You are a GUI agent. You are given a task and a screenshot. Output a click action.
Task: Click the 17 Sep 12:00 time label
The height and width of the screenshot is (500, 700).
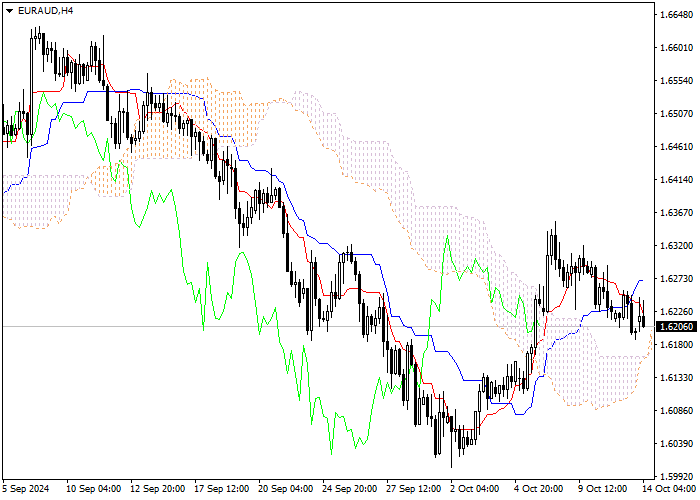tap(222, 489)
